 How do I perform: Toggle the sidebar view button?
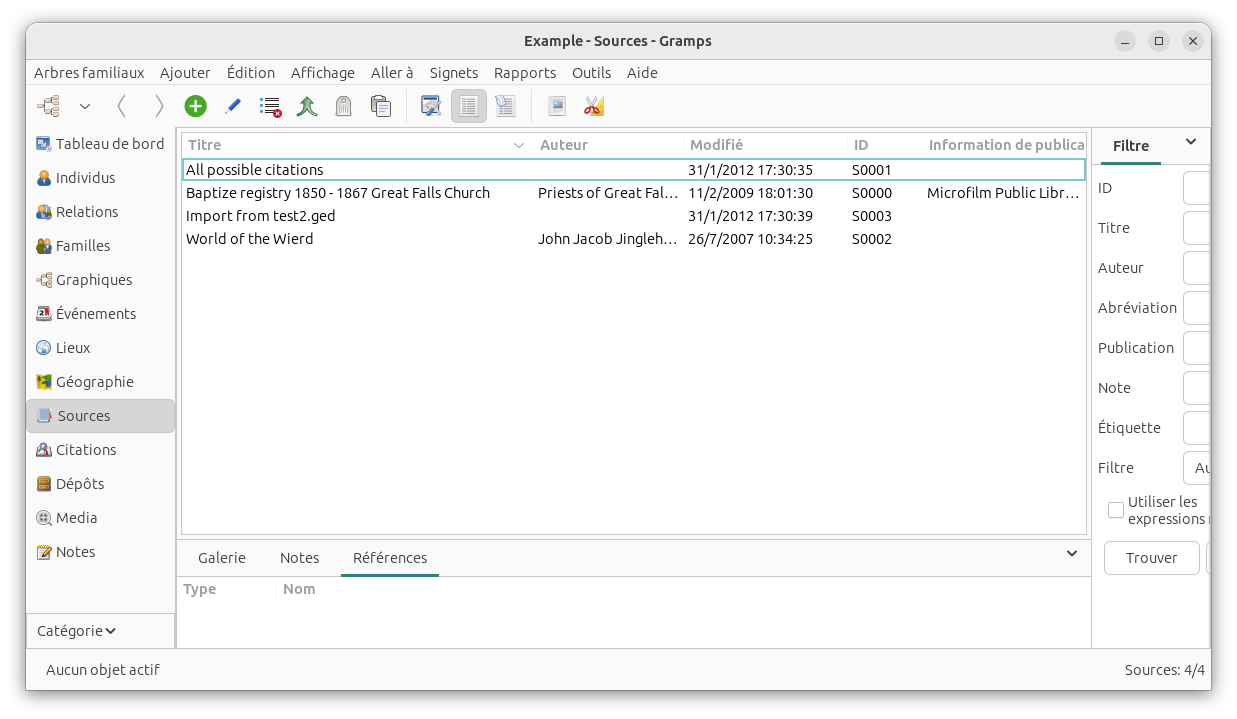click(505, 106)
